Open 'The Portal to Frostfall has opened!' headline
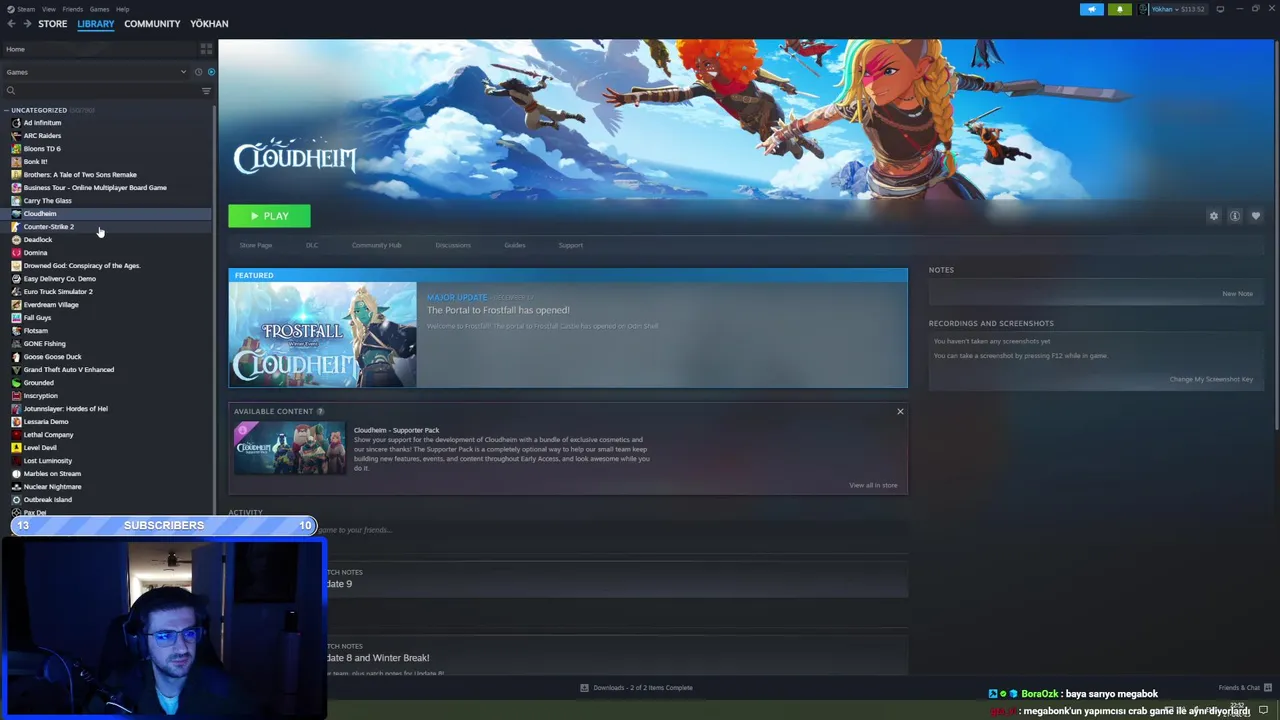The width and height of the screenshot is (1280, 720). (x=498, y=310)
